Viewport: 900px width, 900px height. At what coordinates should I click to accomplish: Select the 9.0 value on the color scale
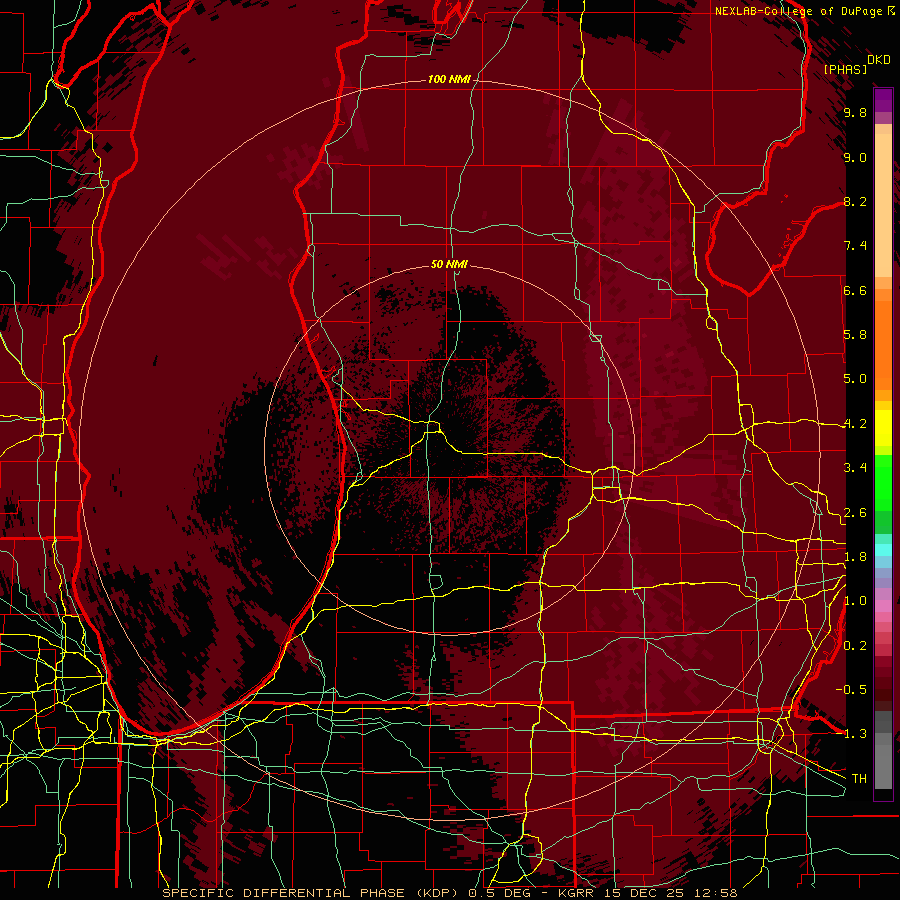coord(855,157)
